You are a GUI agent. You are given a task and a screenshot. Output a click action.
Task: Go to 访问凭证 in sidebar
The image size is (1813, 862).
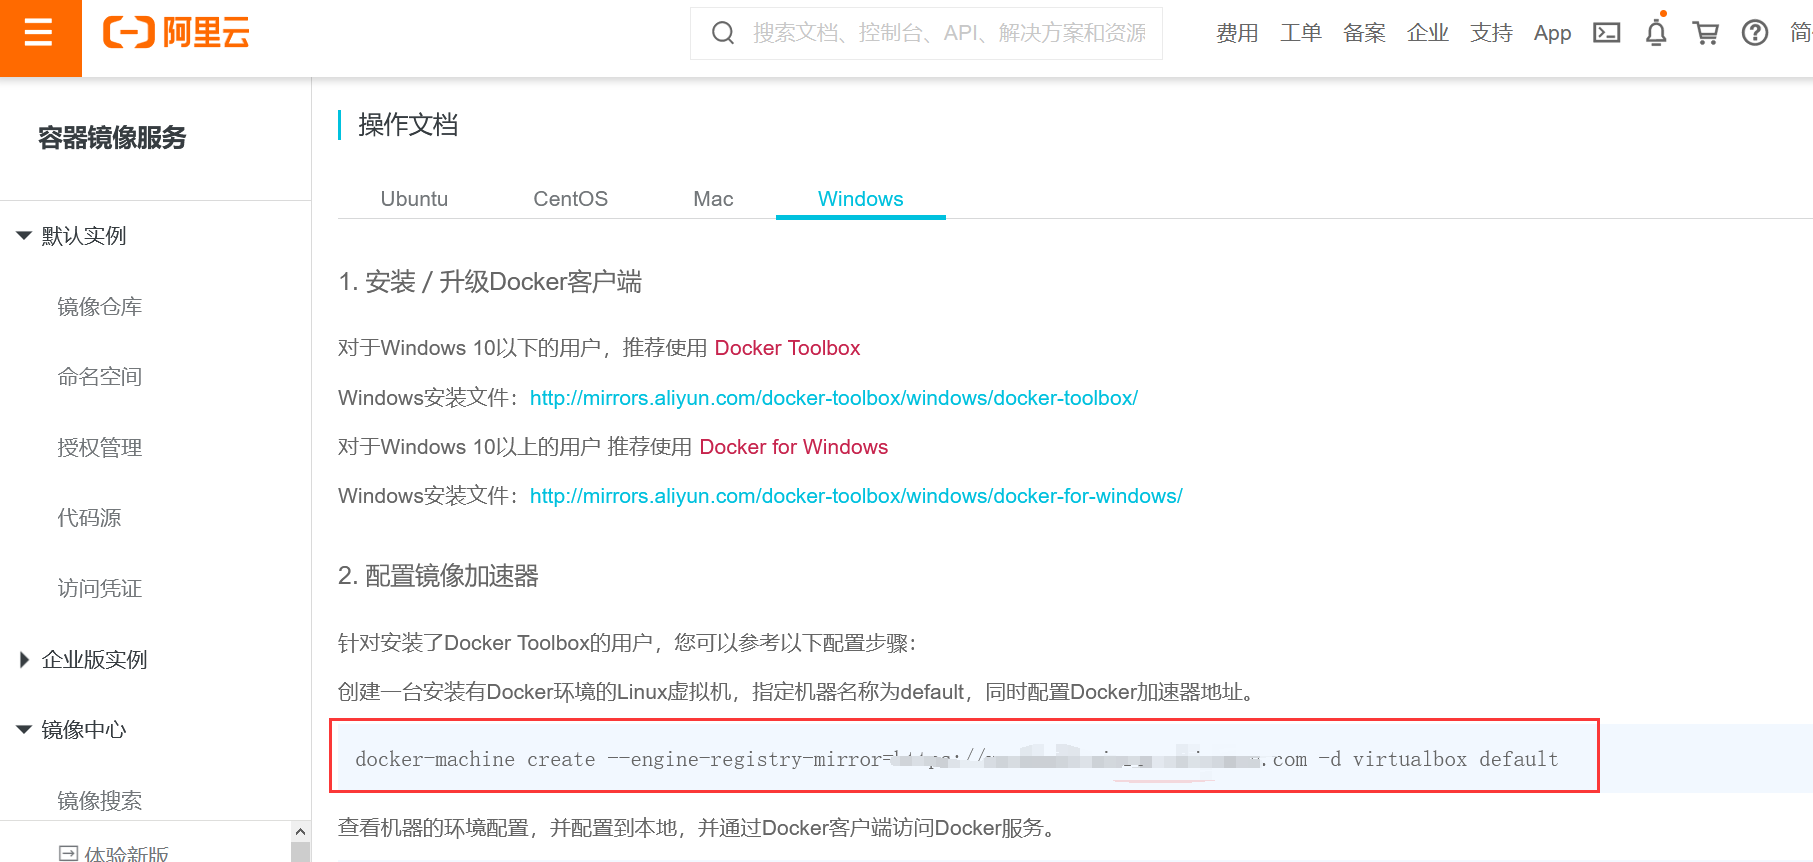click(x=100, y=588)
